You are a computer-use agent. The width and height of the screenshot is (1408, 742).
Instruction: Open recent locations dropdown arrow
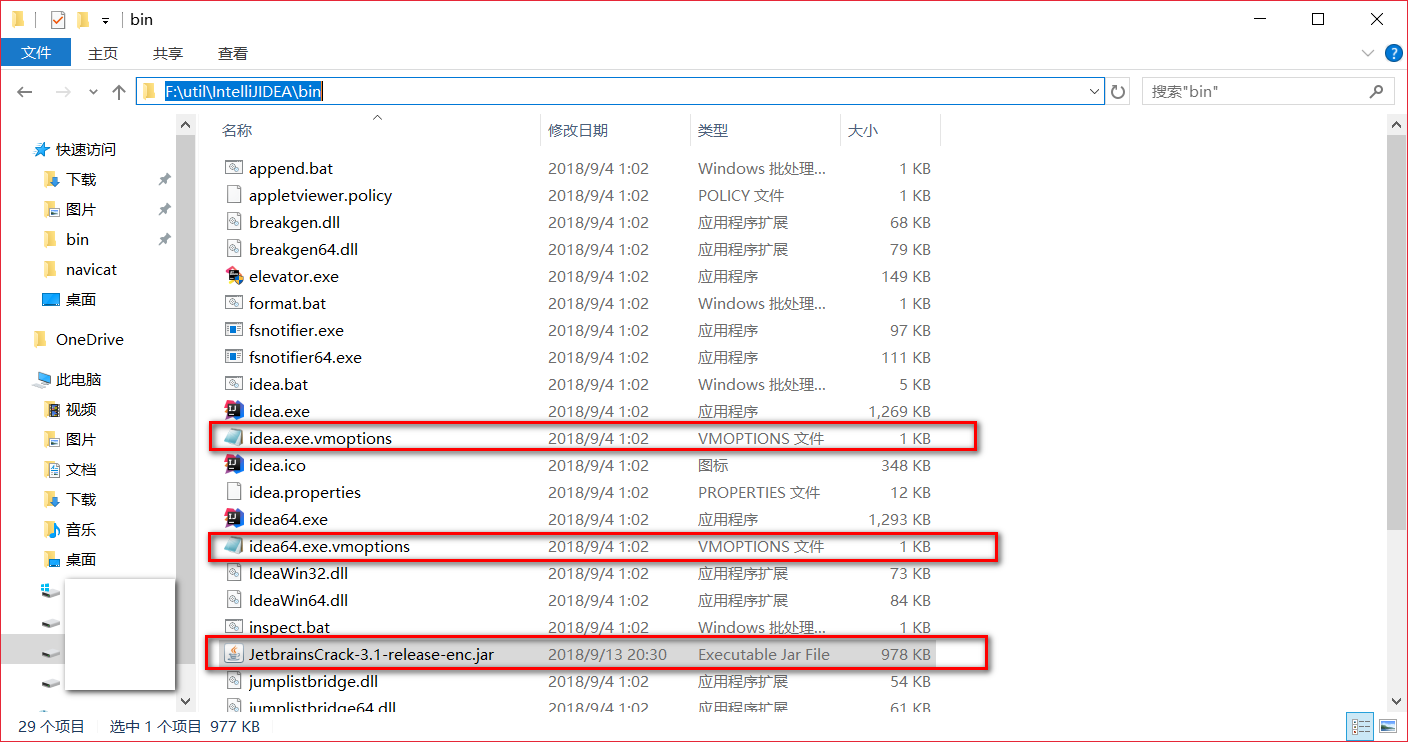(x=93, y=92)
